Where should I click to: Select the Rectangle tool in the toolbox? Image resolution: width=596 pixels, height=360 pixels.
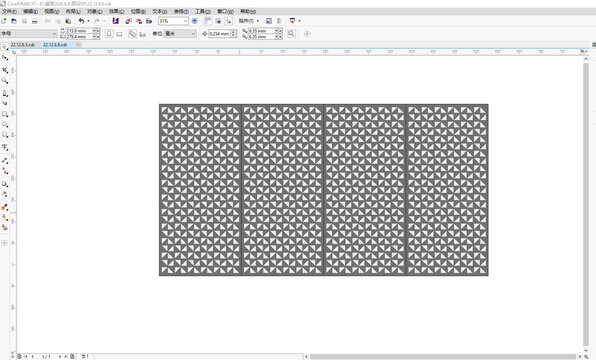pos(5,114)
